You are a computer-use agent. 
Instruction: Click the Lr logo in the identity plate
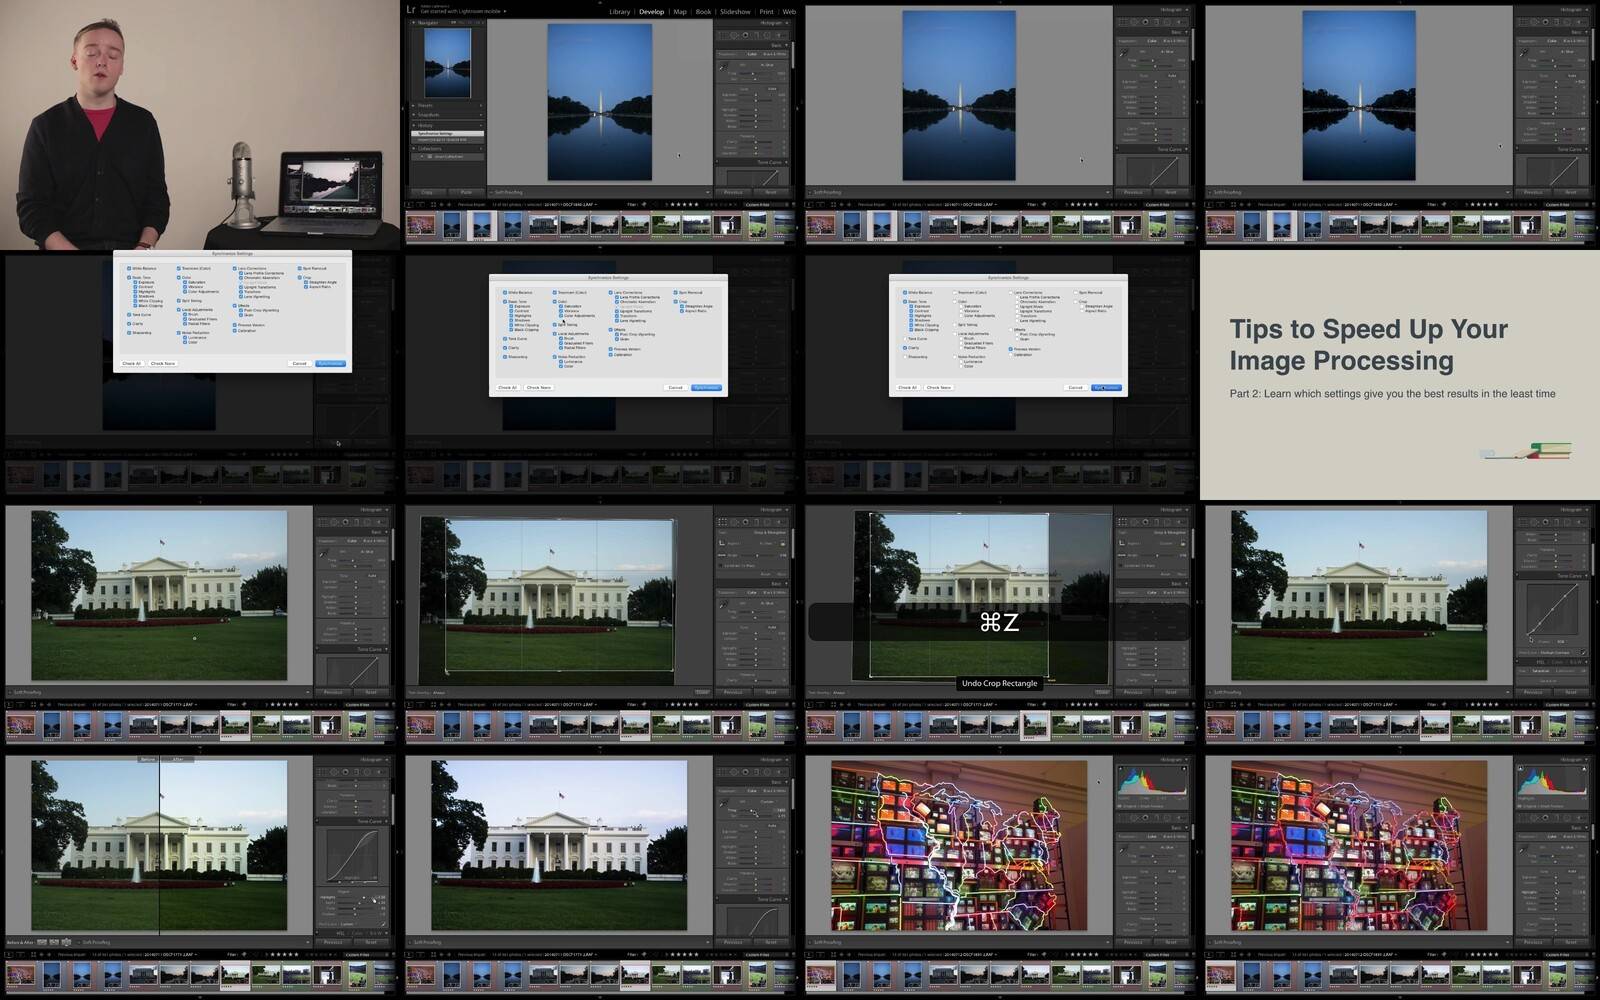(411, 10)
